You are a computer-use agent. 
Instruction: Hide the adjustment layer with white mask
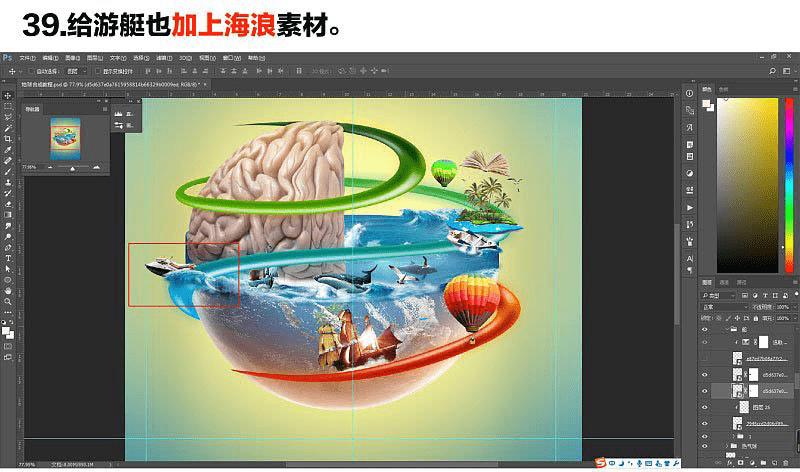point(705,342)
